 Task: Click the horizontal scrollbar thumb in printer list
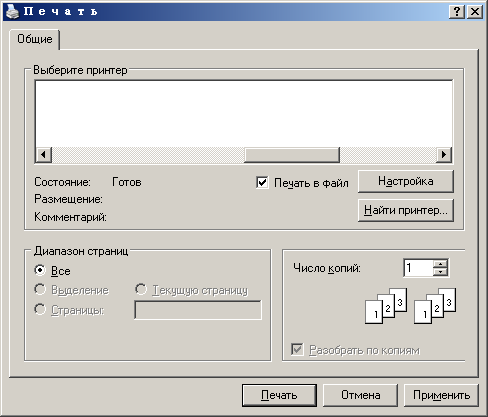click(292, 155)
